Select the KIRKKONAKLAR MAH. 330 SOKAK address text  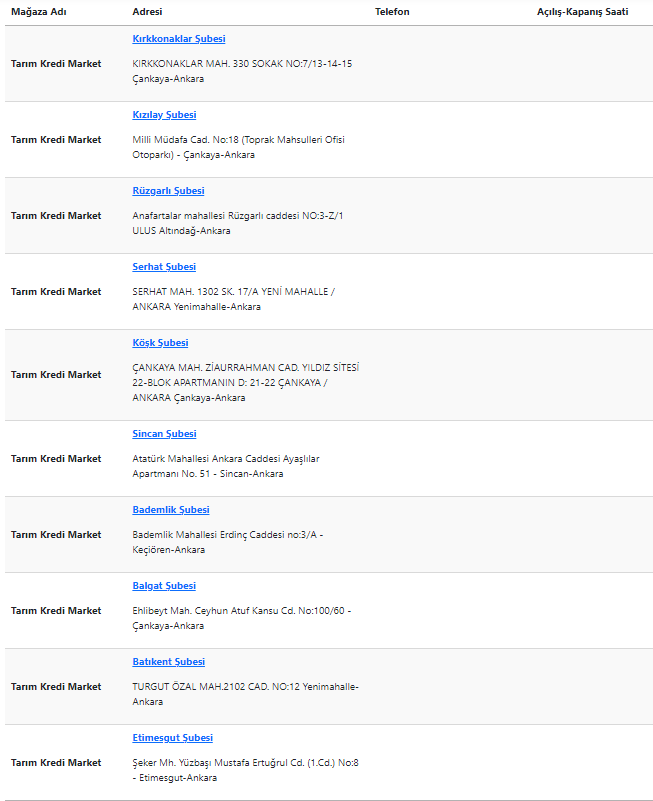click(242, 72)
